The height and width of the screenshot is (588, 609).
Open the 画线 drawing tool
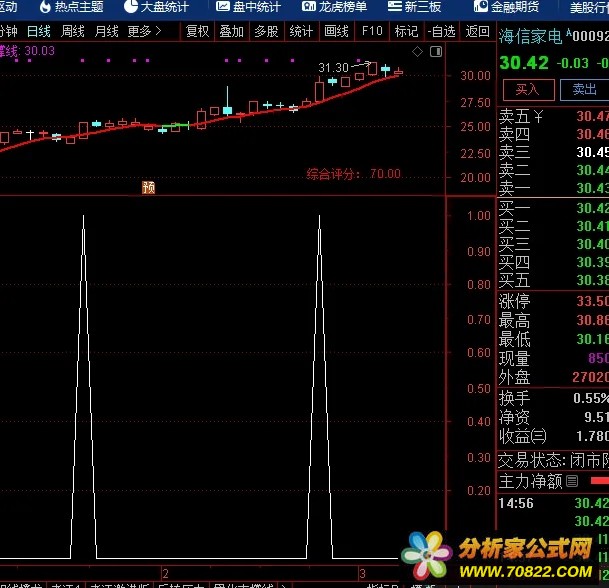point(336,31)
